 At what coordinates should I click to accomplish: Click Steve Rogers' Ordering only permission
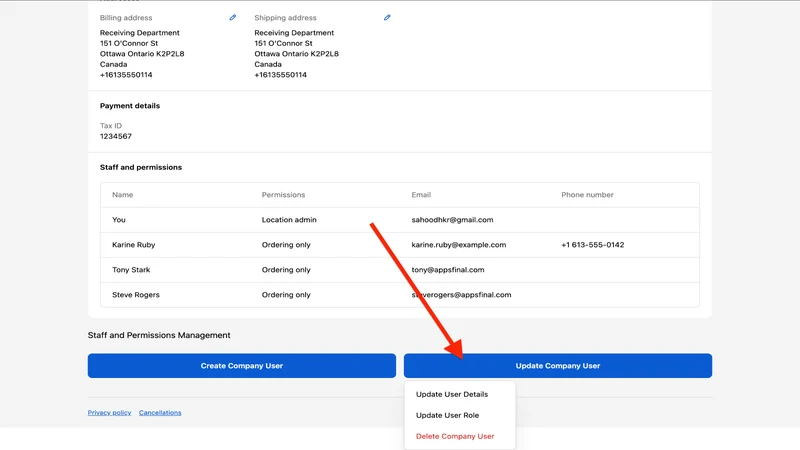click(x=286, y=295)
